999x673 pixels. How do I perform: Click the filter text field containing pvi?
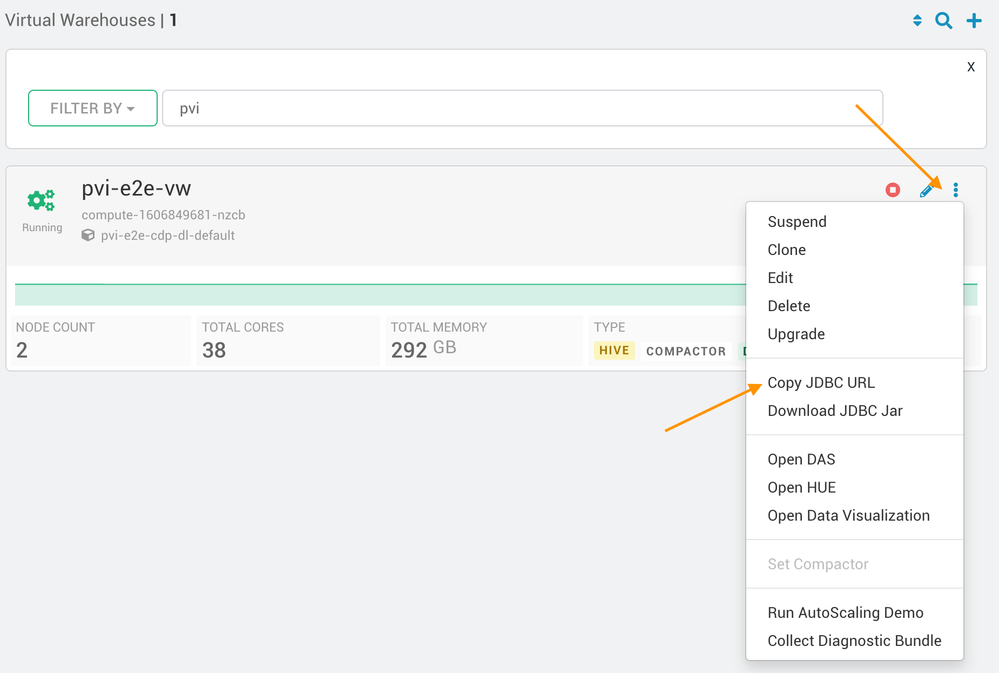pyautogui.click(x=522, y=108)
